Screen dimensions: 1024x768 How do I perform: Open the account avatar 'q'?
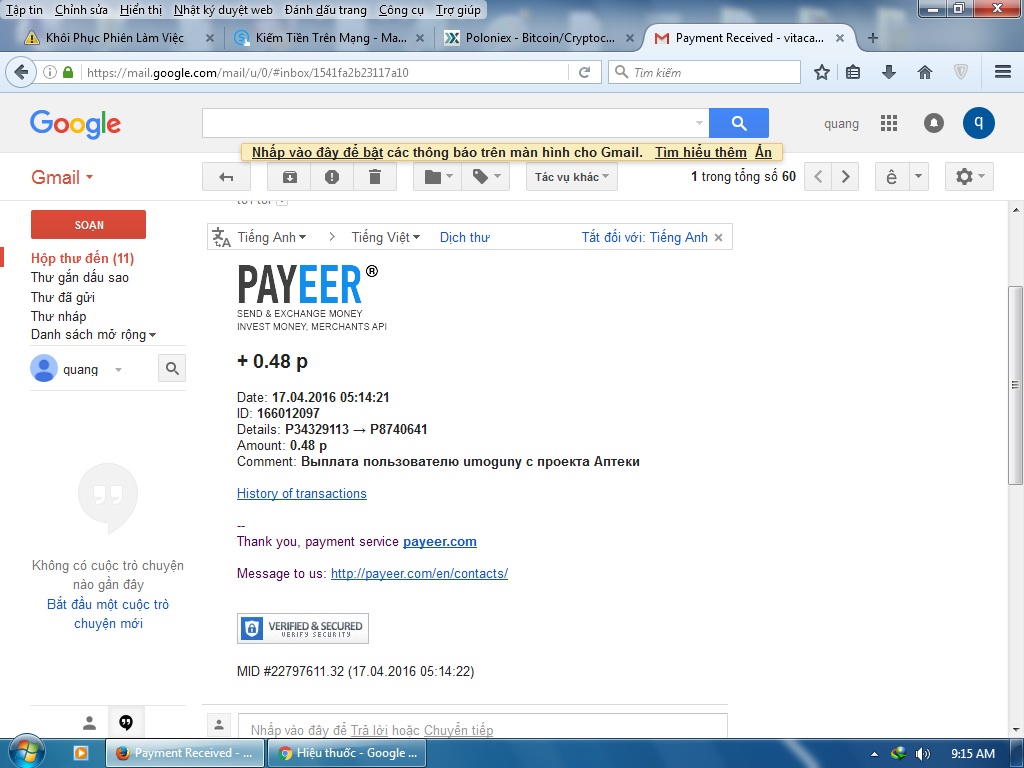pyautogui.click(x=978, y=123)
